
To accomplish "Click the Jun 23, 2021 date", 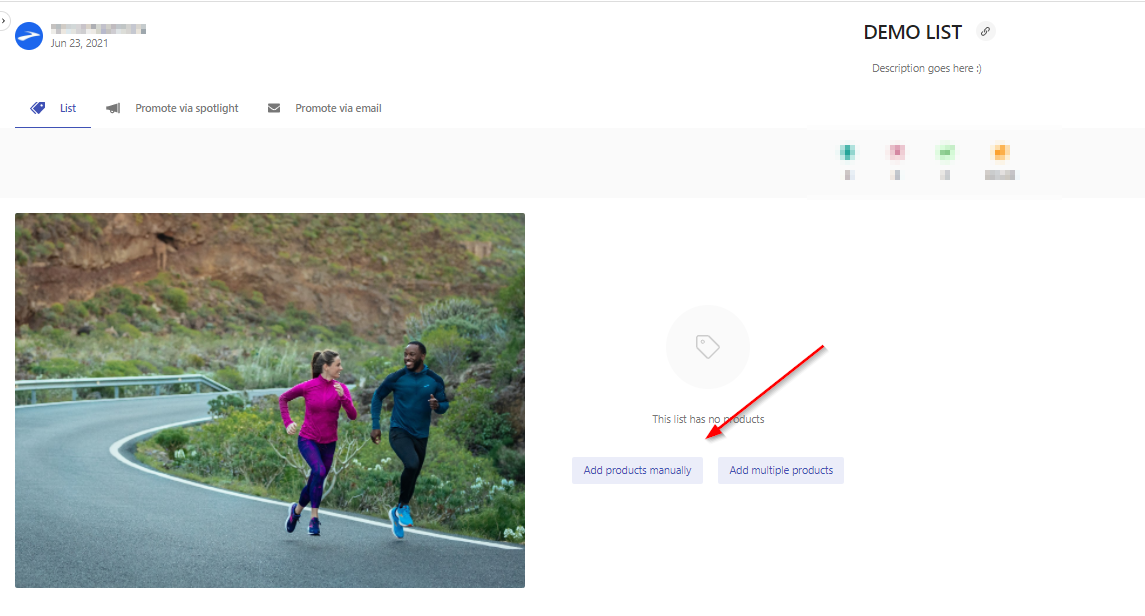I will (x=79, y=43).
